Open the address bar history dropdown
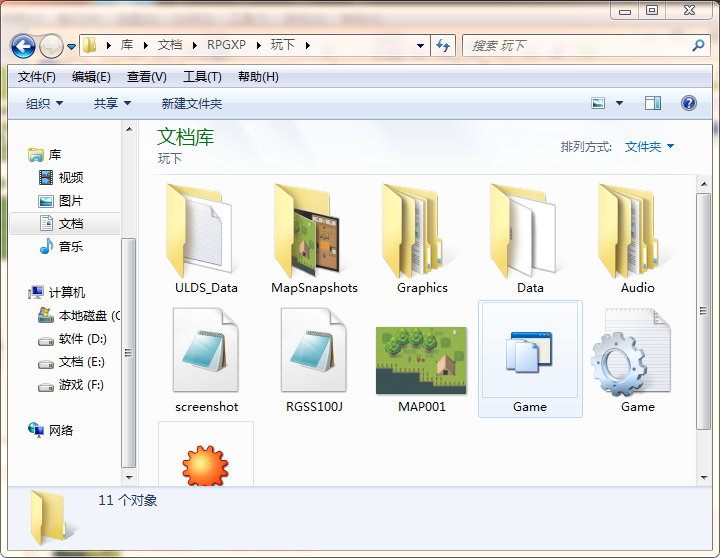The height and width of the screenshot is (558, 720). (420, 45)
